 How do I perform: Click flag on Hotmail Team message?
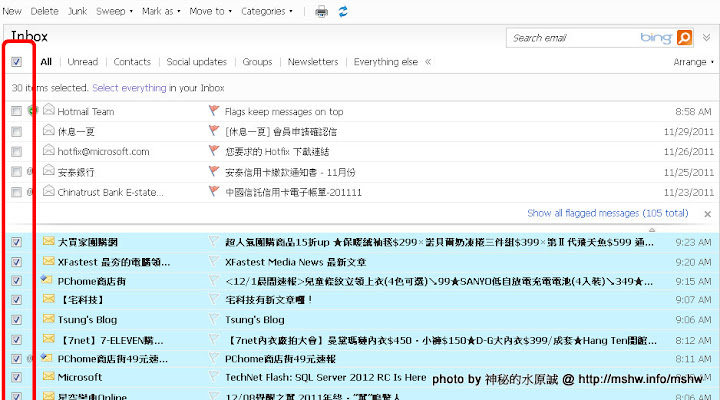(214, 111)
